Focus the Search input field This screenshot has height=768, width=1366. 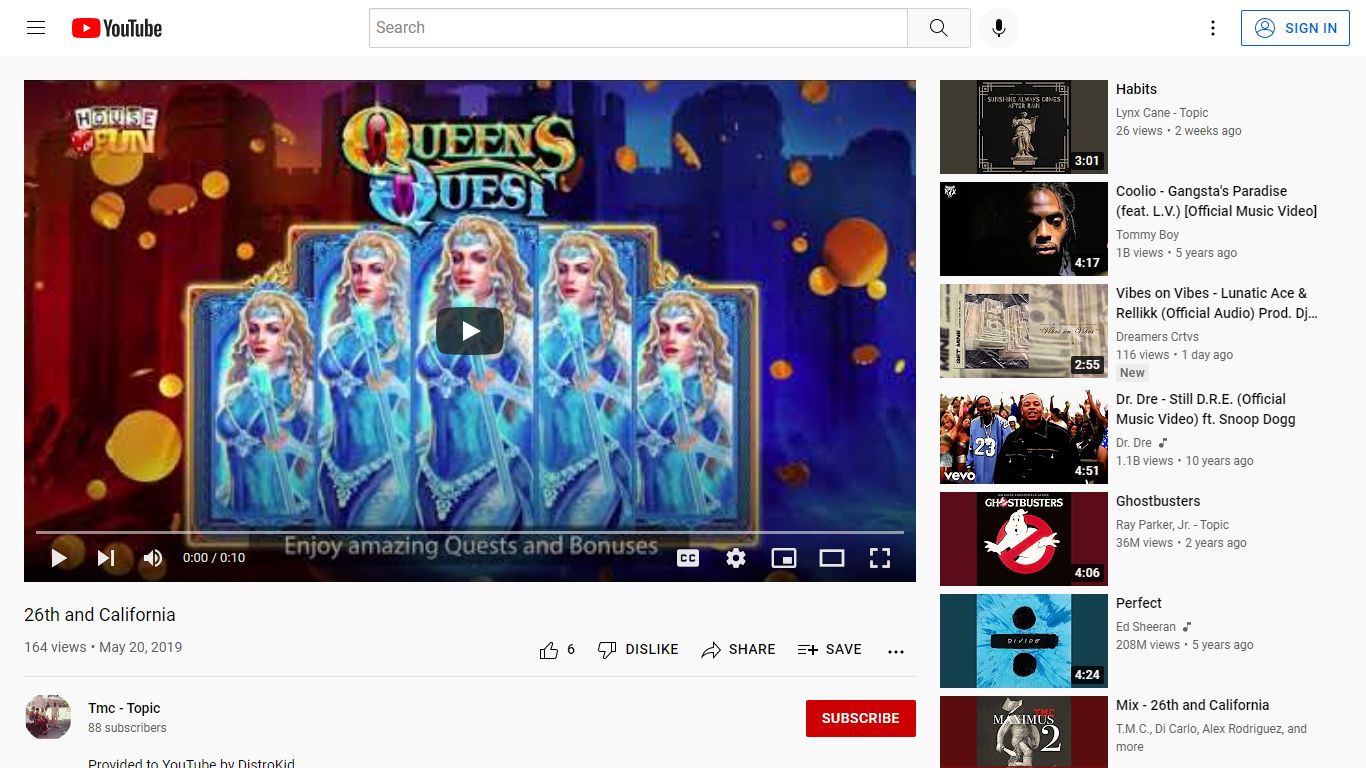point(638,28)
